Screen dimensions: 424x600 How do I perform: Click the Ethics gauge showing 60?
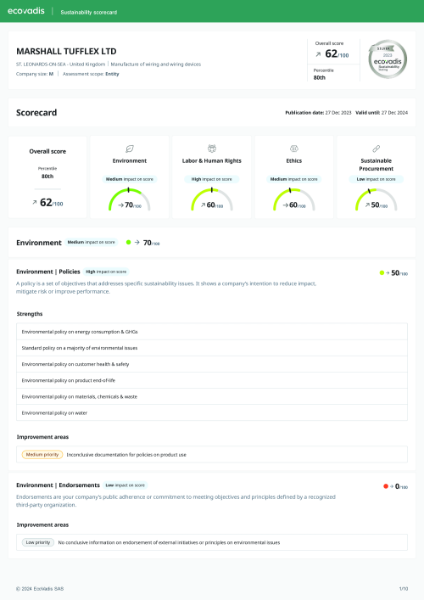tap(294, 199)
